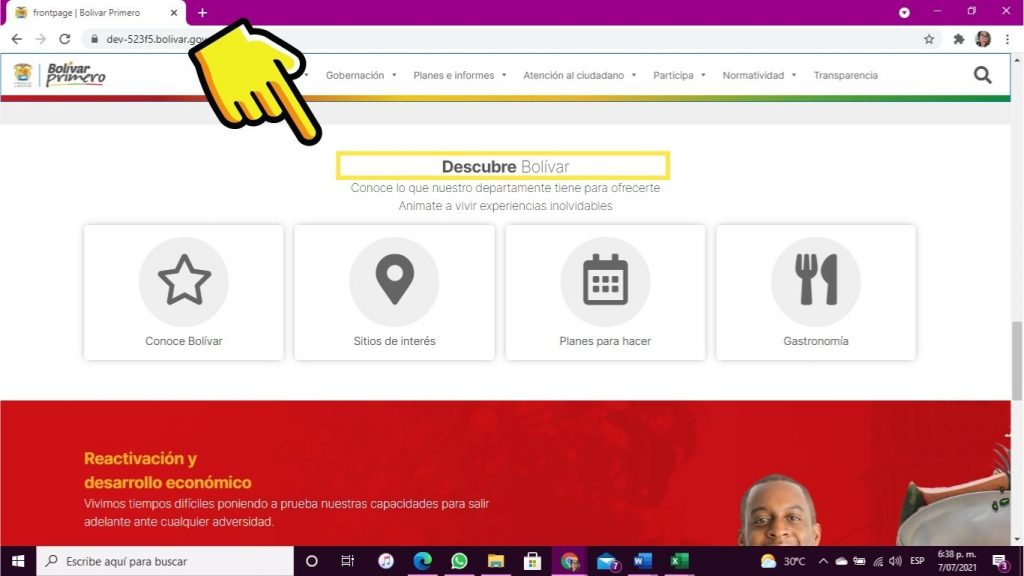This screenshot has height=576, width=1024.
Task: Open Mail app on the taskbar
Action: click(607, 562)
